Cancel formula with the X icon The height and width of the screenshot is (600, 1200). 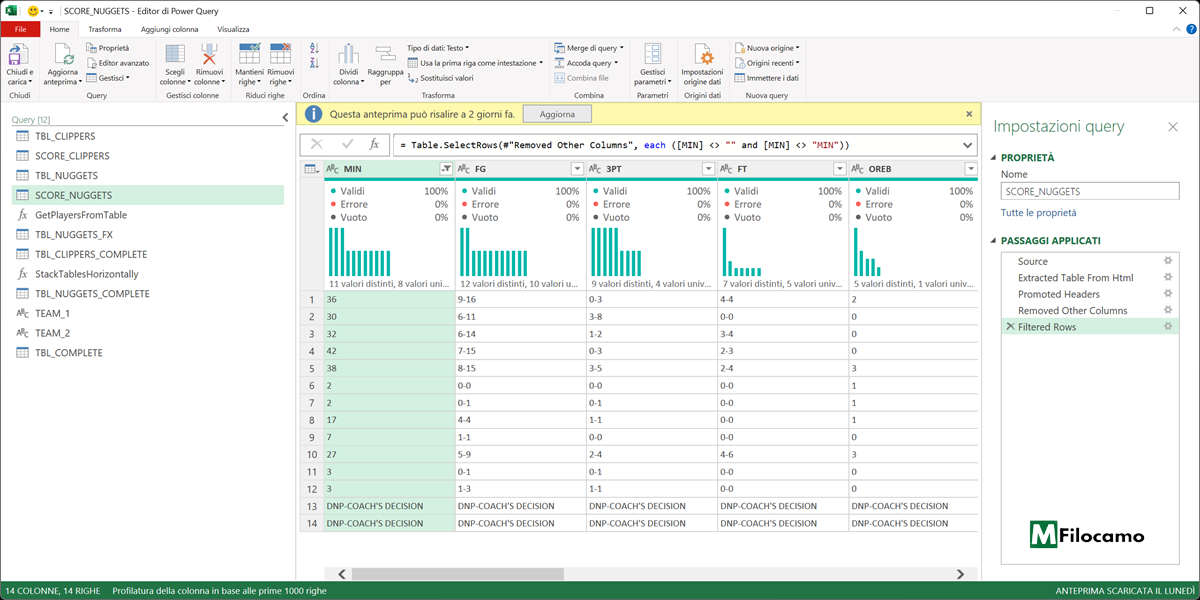click(316, 145)
